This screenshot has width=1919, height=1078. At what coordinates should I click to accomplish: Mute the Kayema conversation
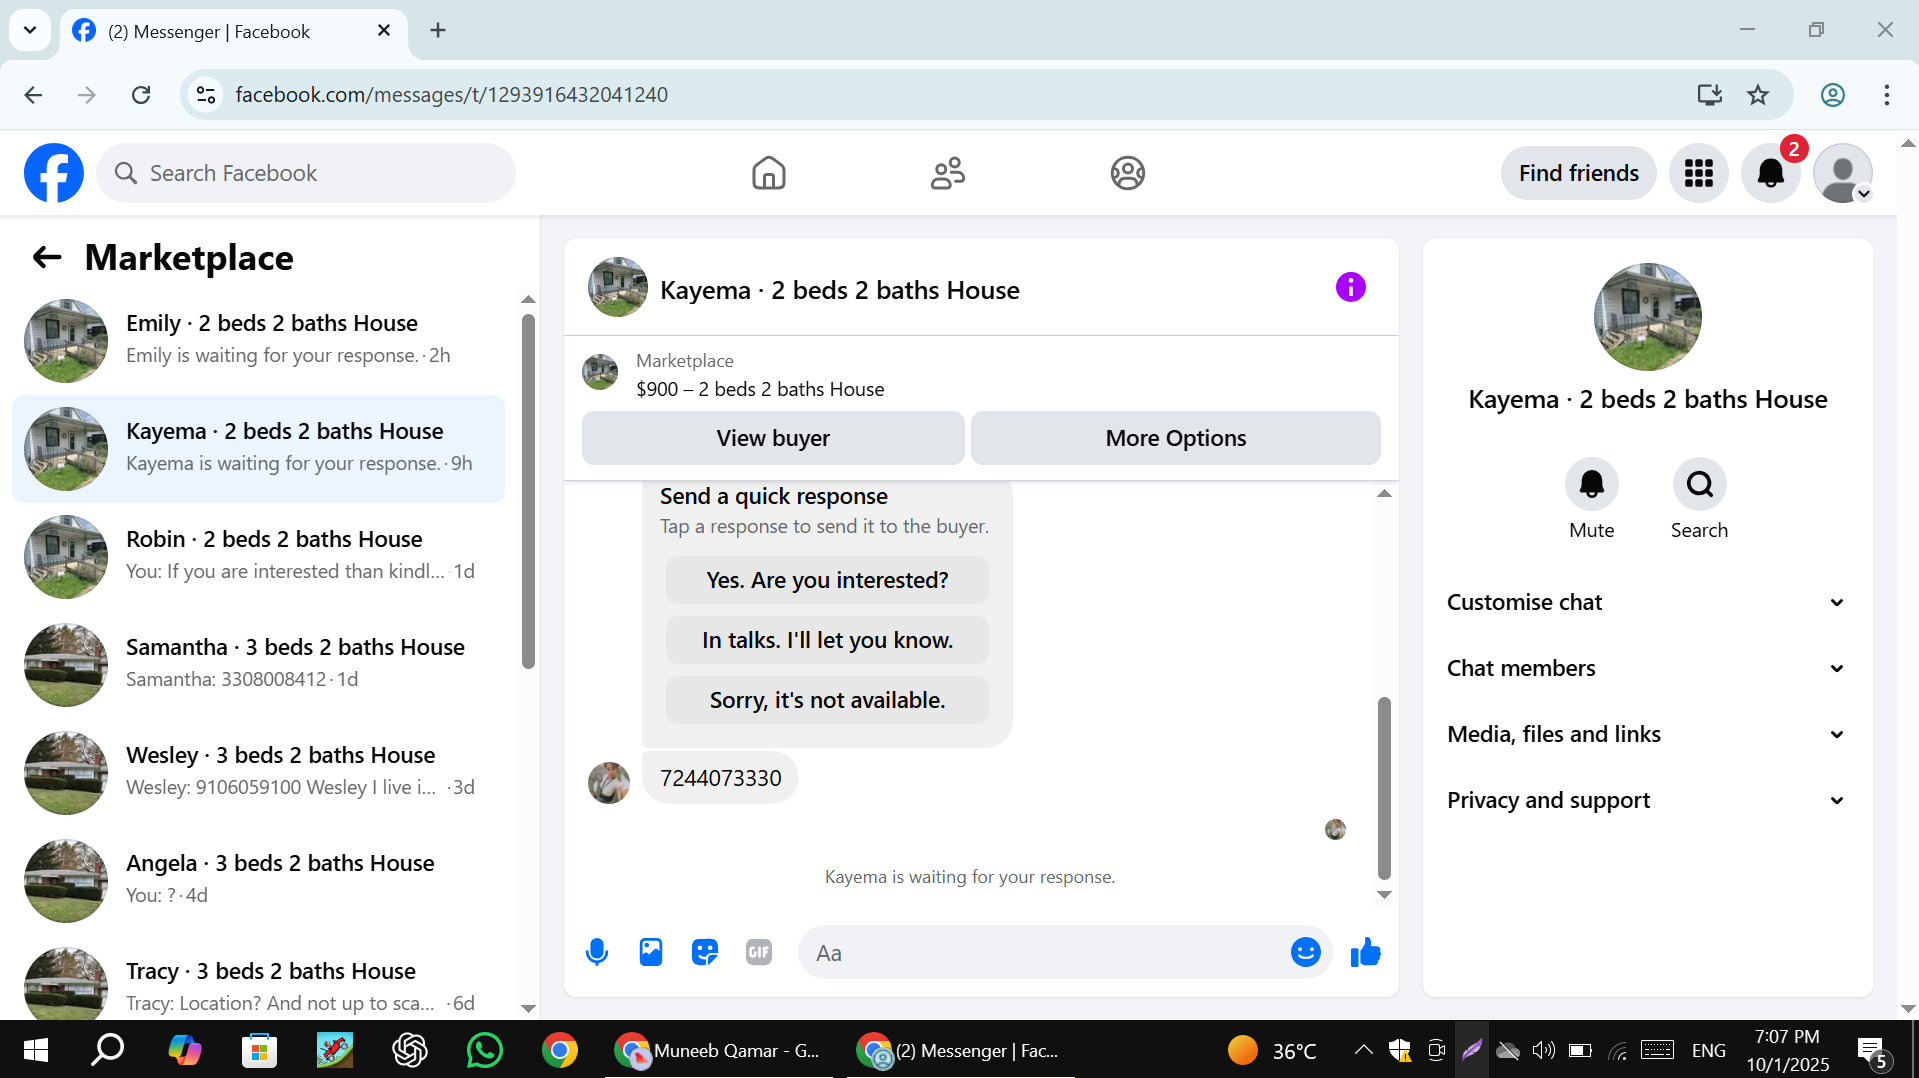[1591, 485]
